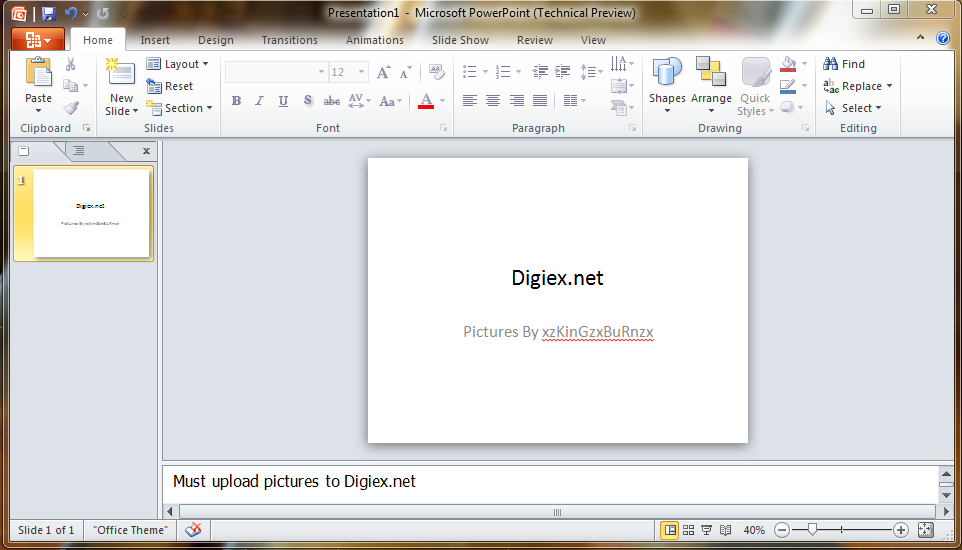The image size is (962, 550).
Task: Align text right
Action: click(x=517, y=100)
